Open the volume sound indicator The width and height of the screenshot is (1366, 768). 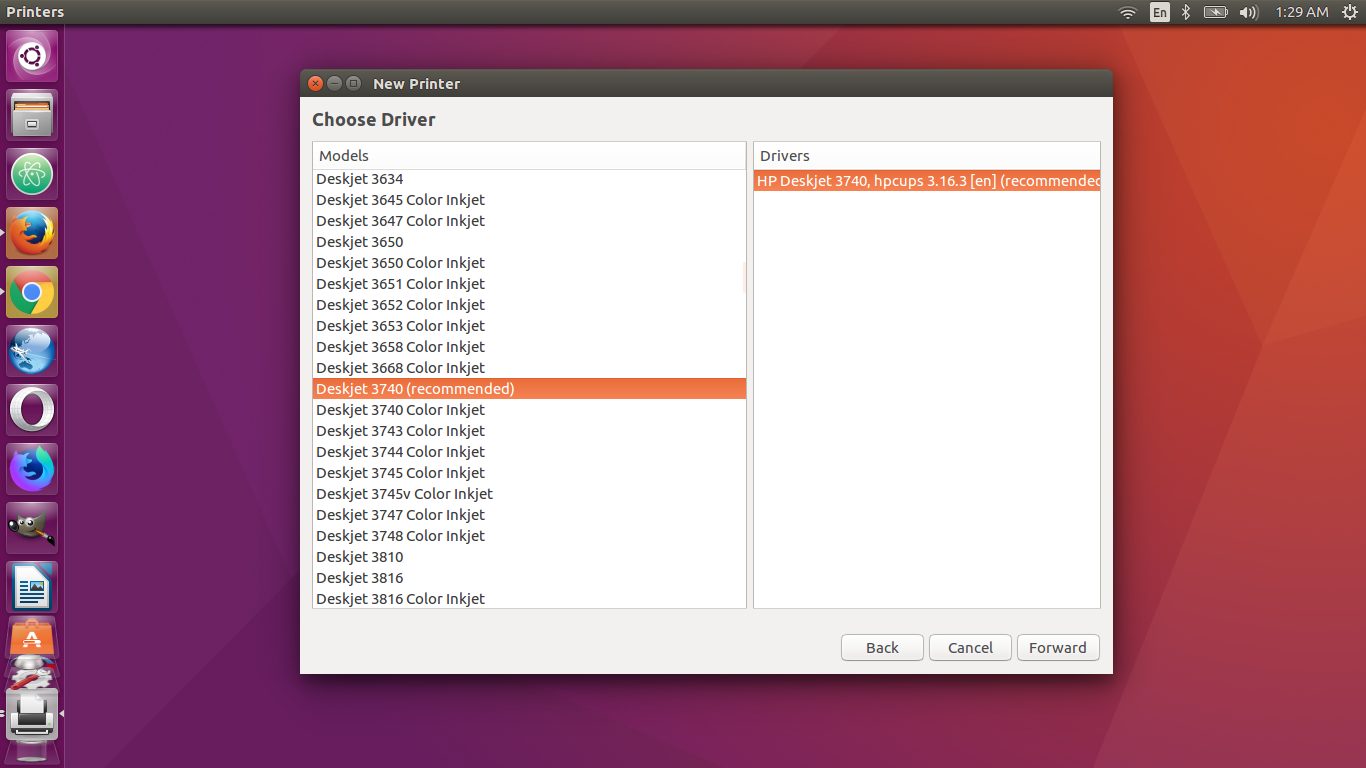(x=1248, y=12)
